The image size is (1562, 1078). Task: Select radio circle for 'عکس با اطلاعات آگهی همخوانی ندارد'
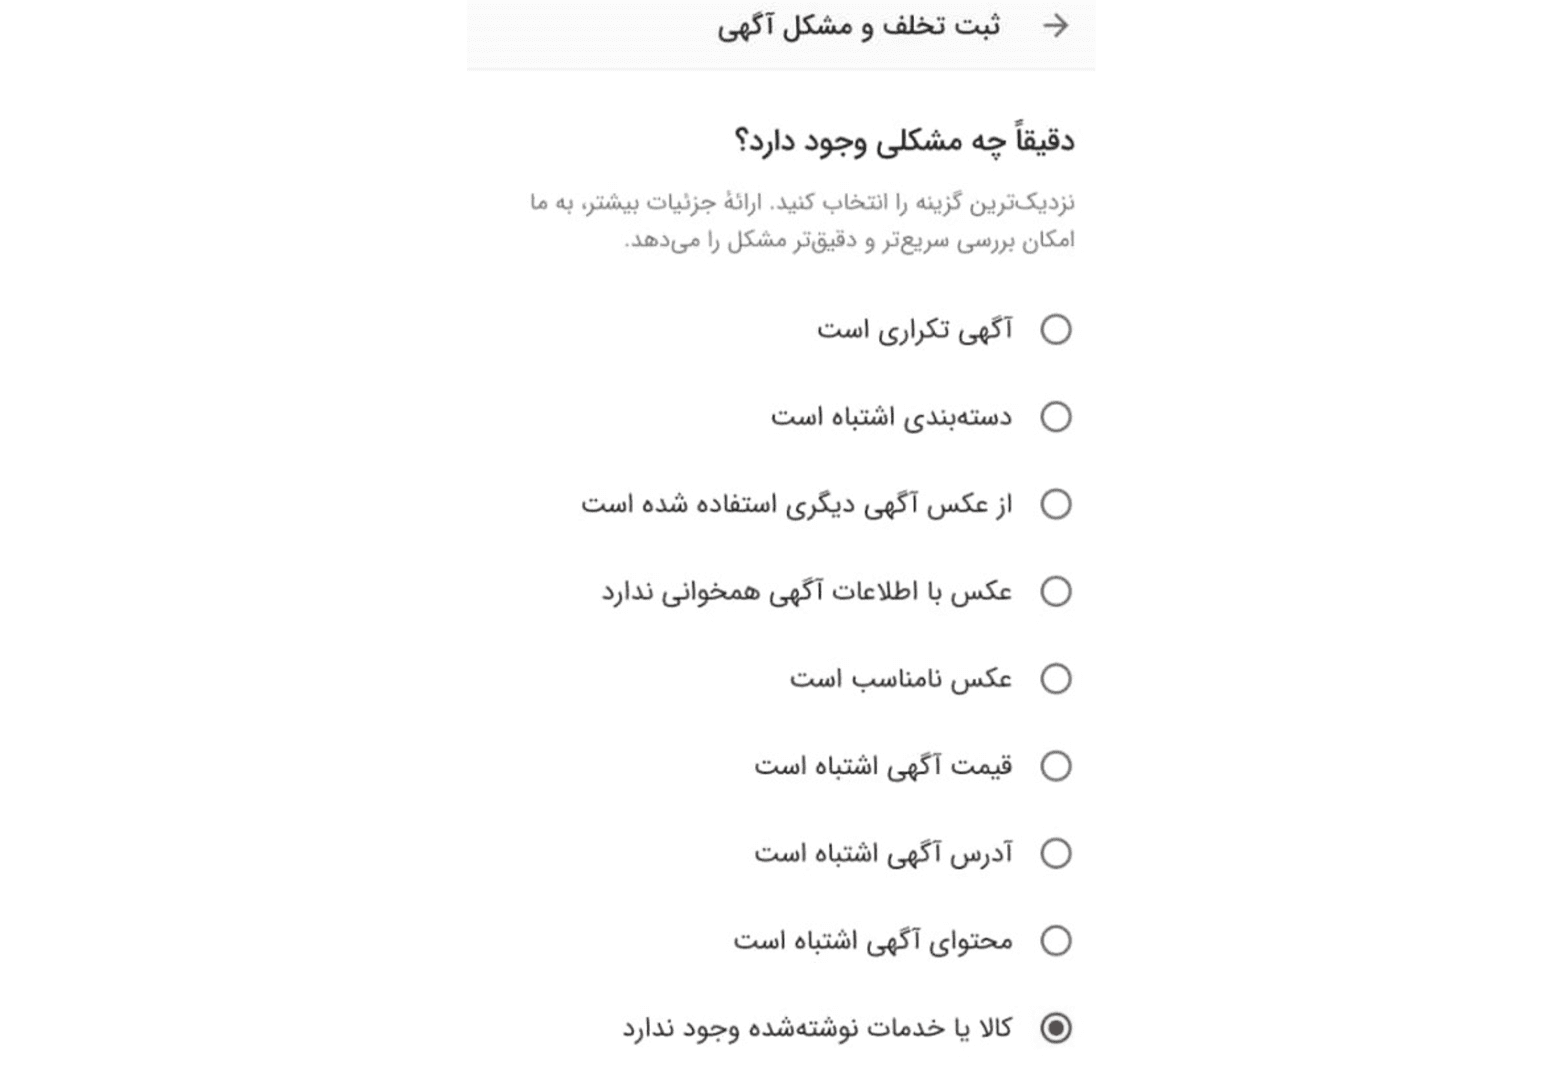pos(1056,592)
